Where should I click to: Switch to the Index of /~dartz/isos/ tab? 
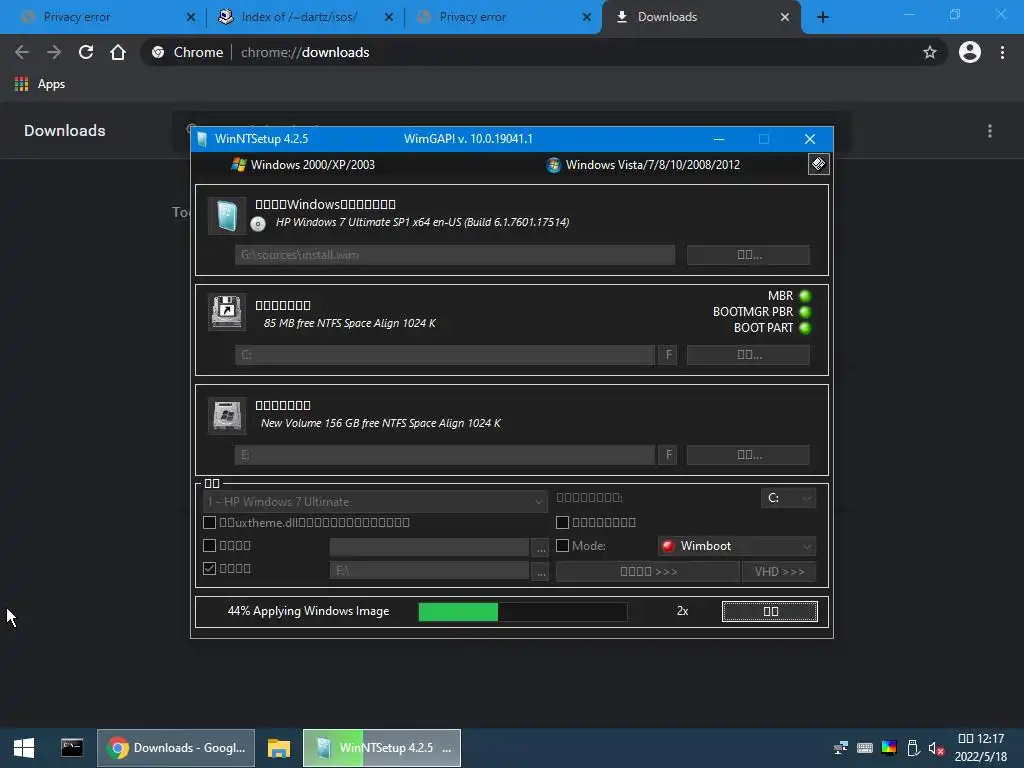[304, 17]
